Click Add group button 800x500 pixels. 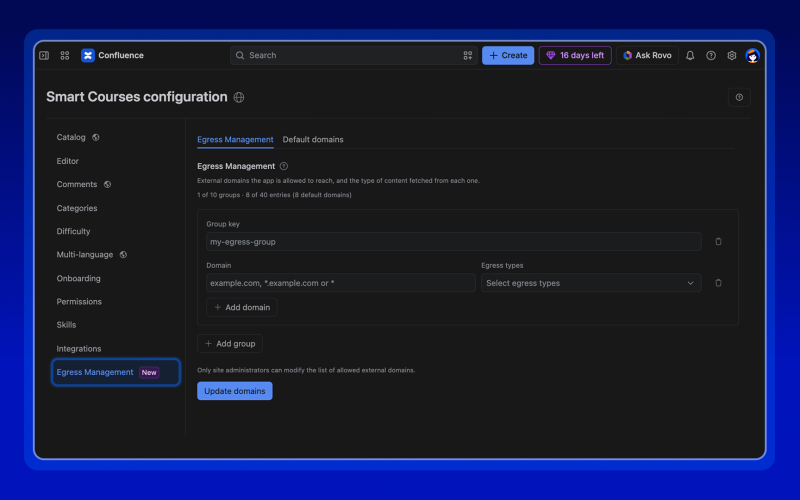coord(230,343)
